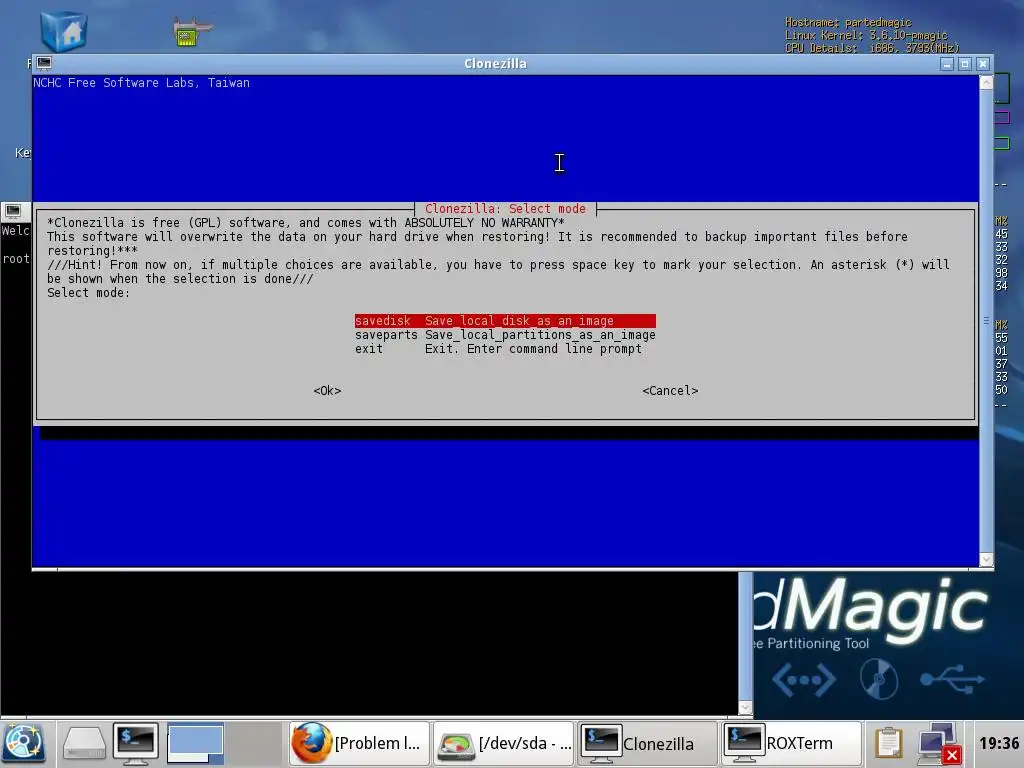Open the blue cube home desktop icon

[63, 30]
